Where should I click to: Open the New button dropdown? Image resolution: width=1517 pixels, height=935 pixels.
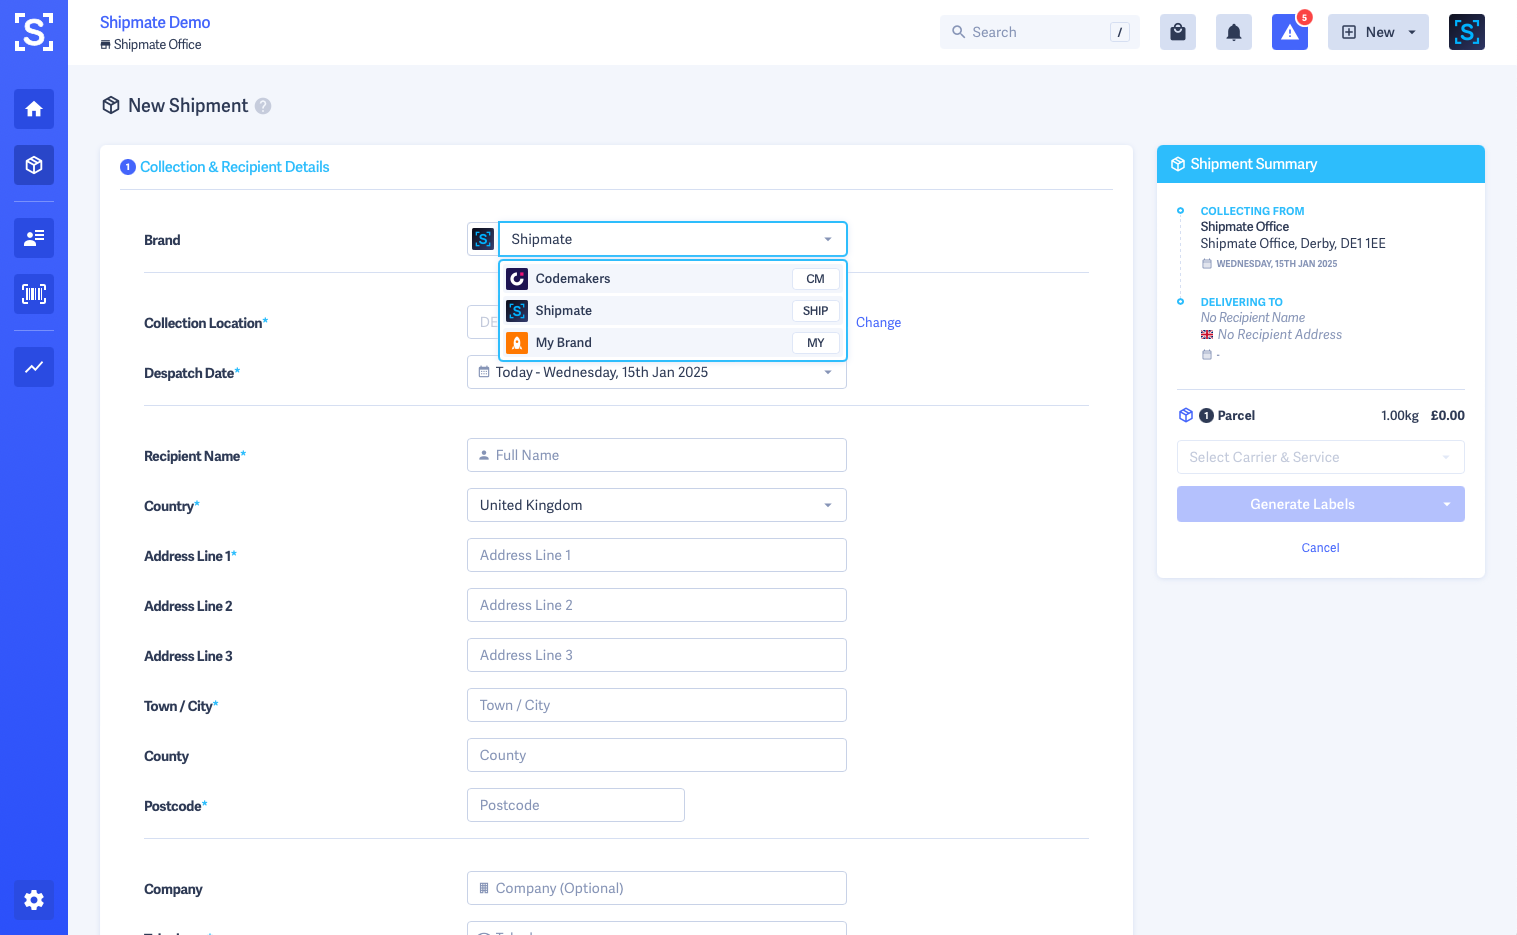pyautogui.click(x=1378, y=32)
